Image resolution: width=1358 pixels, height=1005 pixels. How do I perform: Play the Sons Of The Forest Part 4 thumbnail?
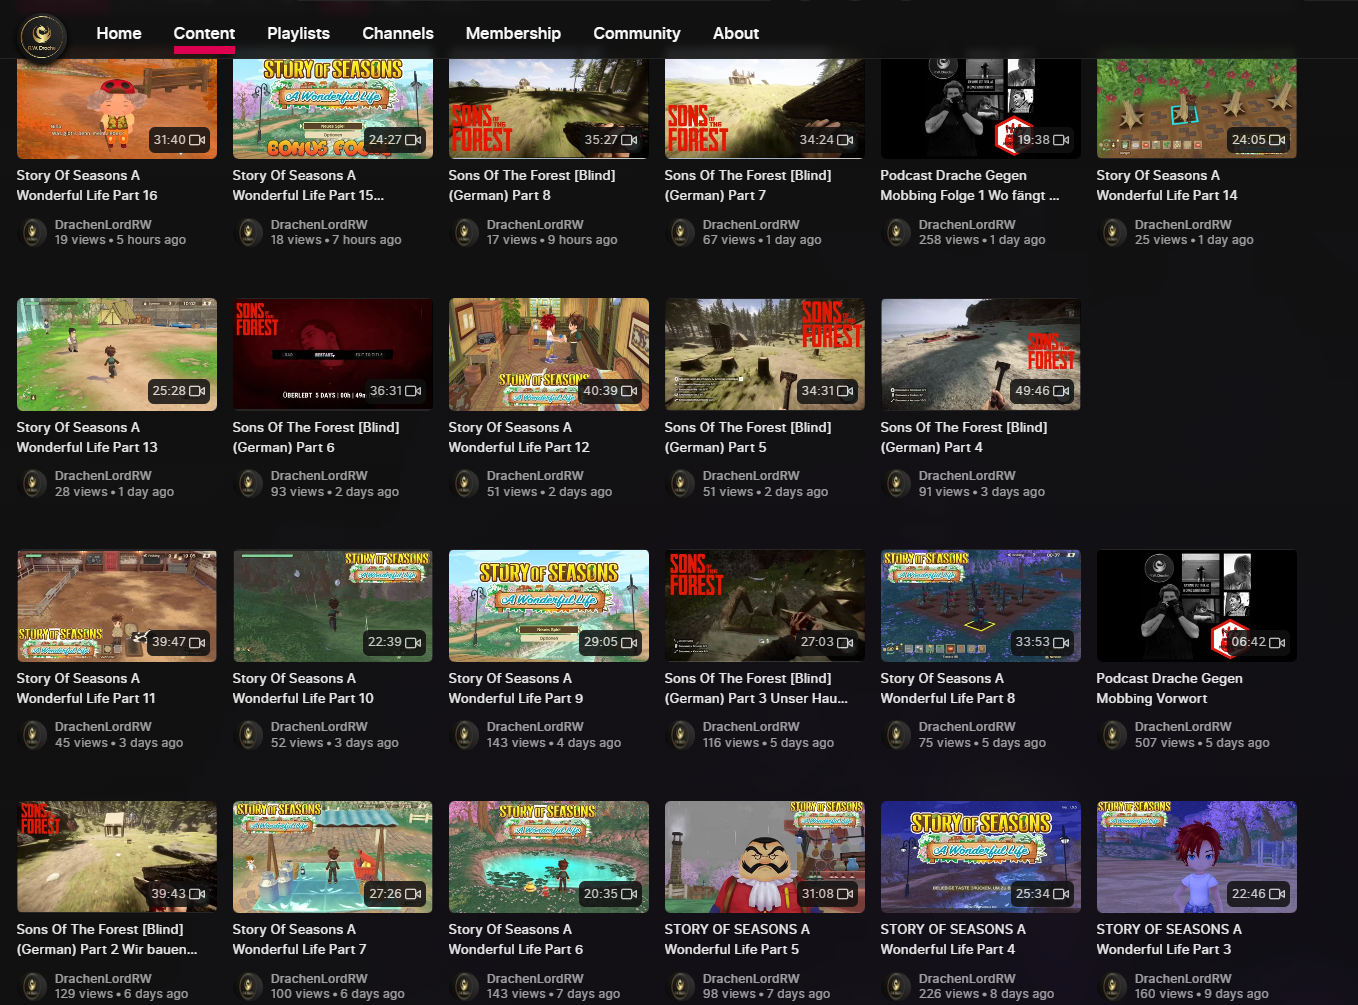(980, 354)
